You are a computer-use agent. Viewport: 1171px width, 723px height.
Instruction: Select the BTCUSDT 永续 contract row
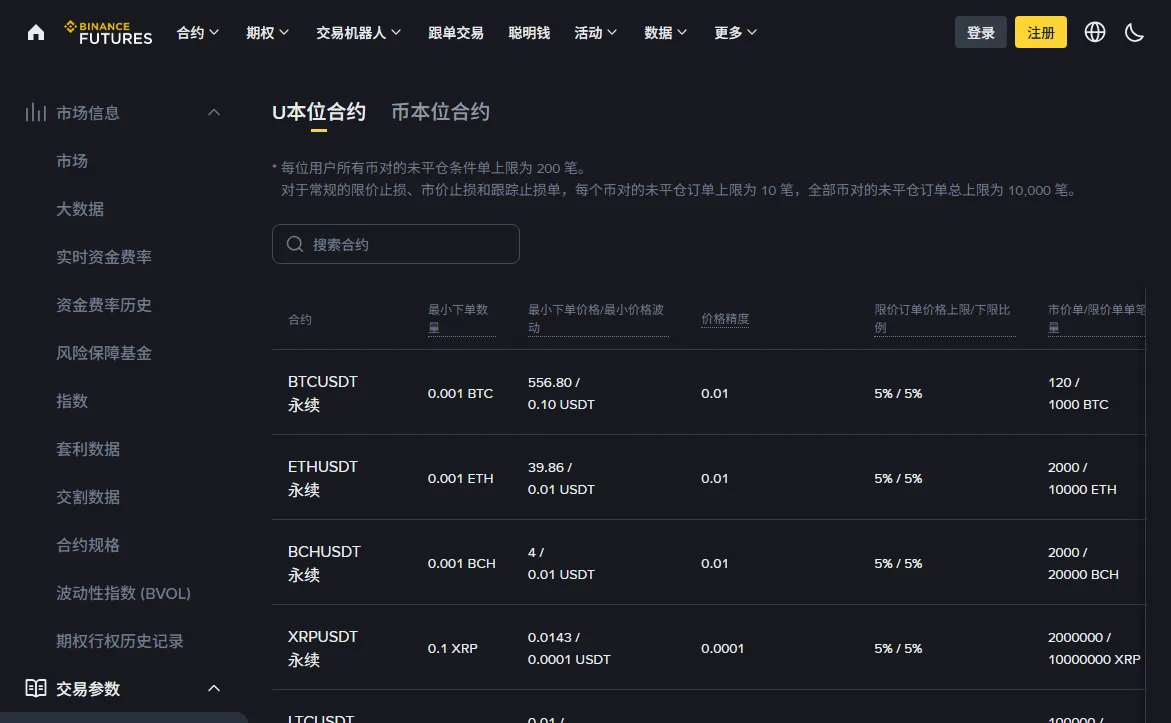point(708,393)
